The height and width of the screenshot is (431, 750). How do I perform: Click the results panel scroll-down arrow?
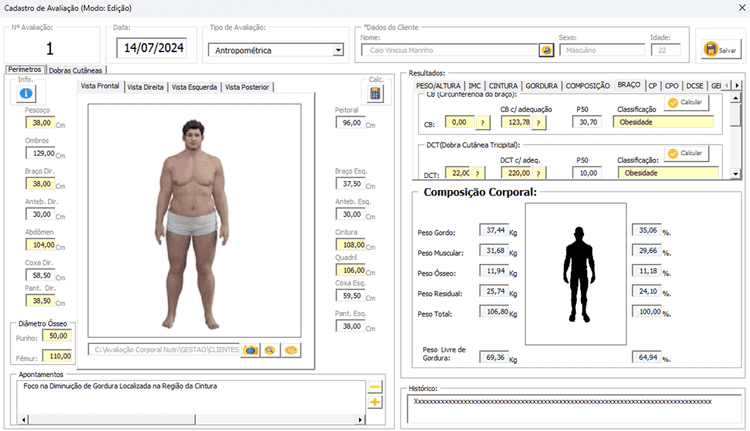pyautogui.click(x=736, y=174)
